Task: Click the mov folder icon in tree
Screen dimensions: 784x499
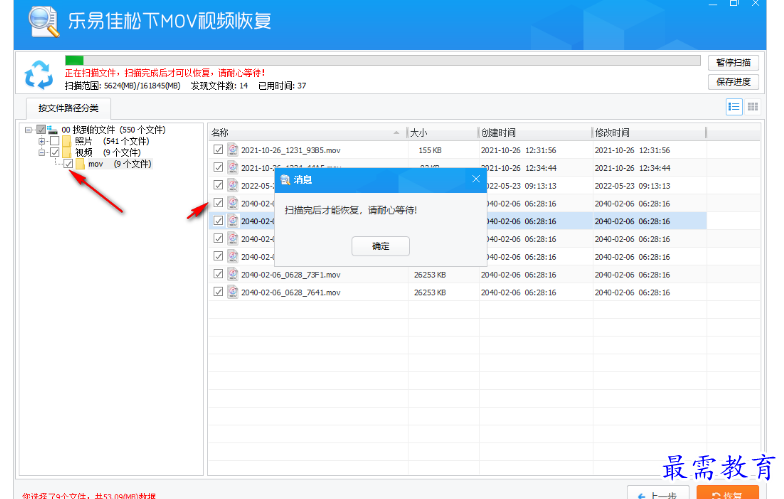Action: point(80,164)
